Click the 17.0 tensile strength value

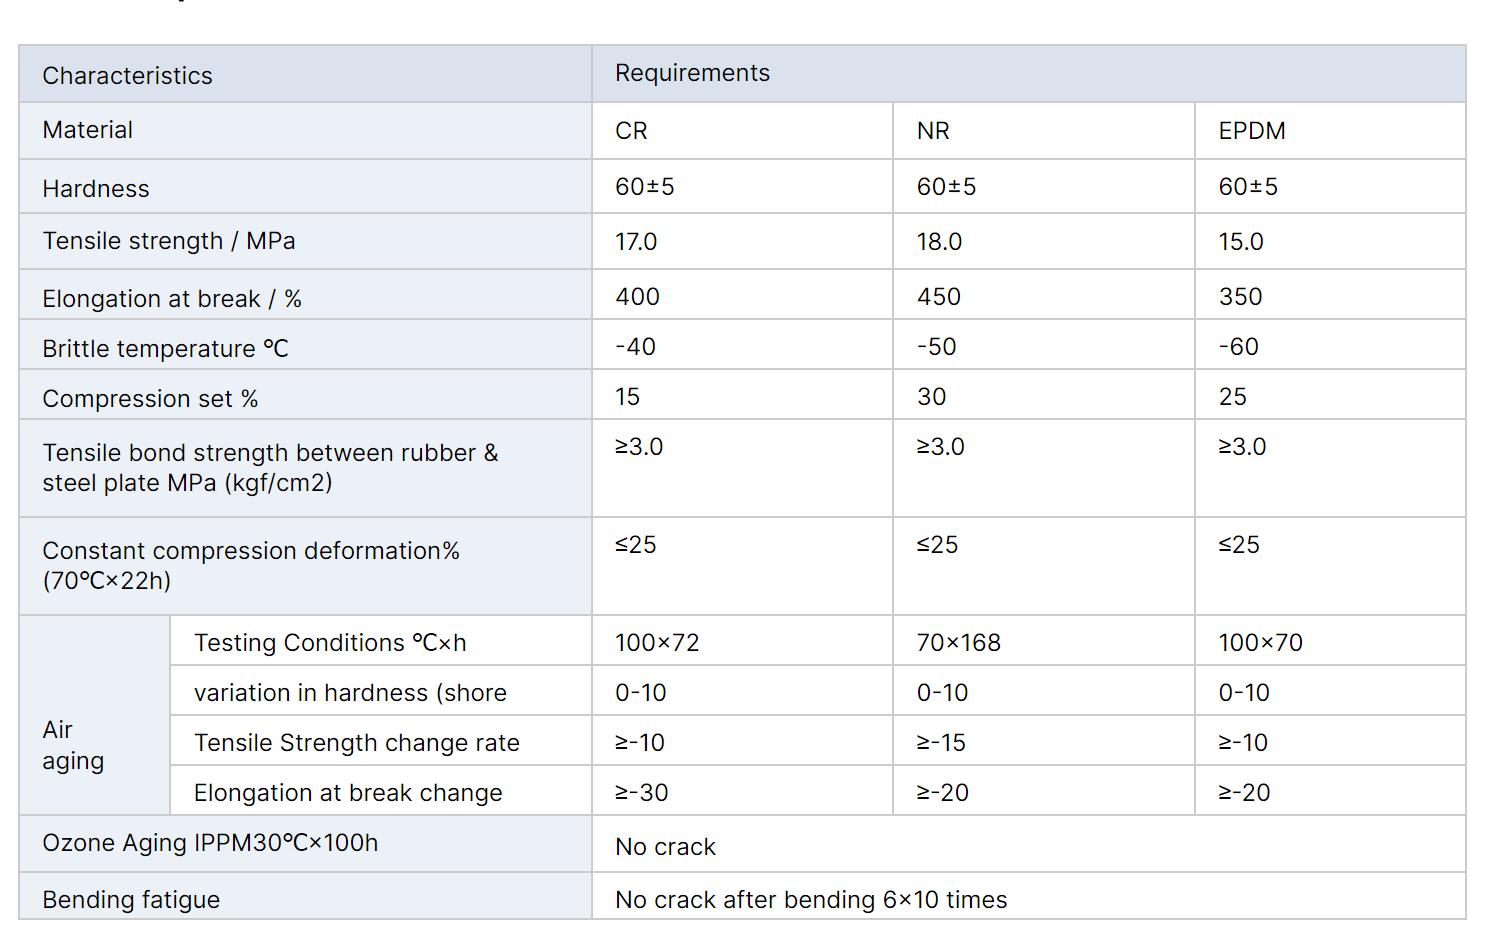(x=636, y=242)
